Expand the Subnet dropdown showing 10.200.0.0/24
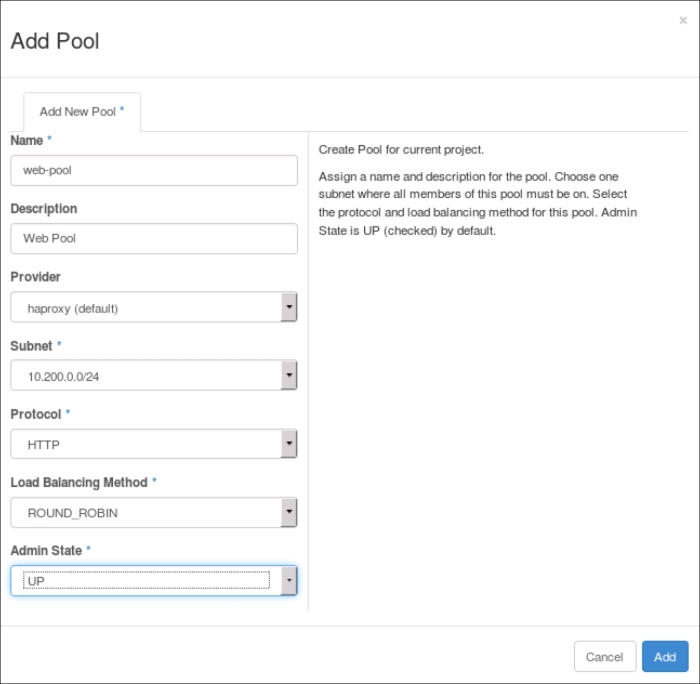Image resolution: width=700 pixels, height=684 pixels. click(x=154, y=376)
